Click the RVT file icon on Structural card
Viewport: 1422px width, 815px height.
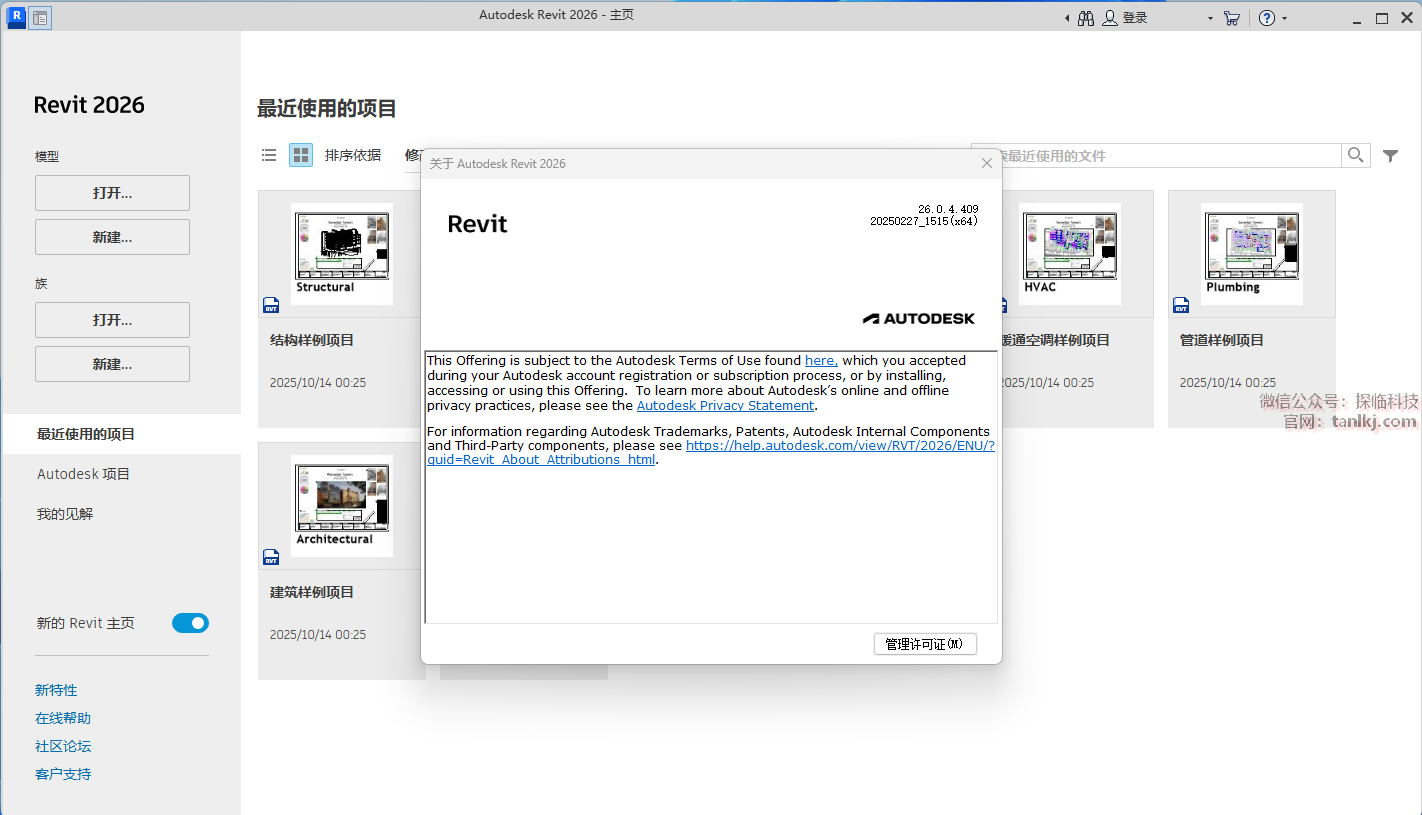(271, 305)
